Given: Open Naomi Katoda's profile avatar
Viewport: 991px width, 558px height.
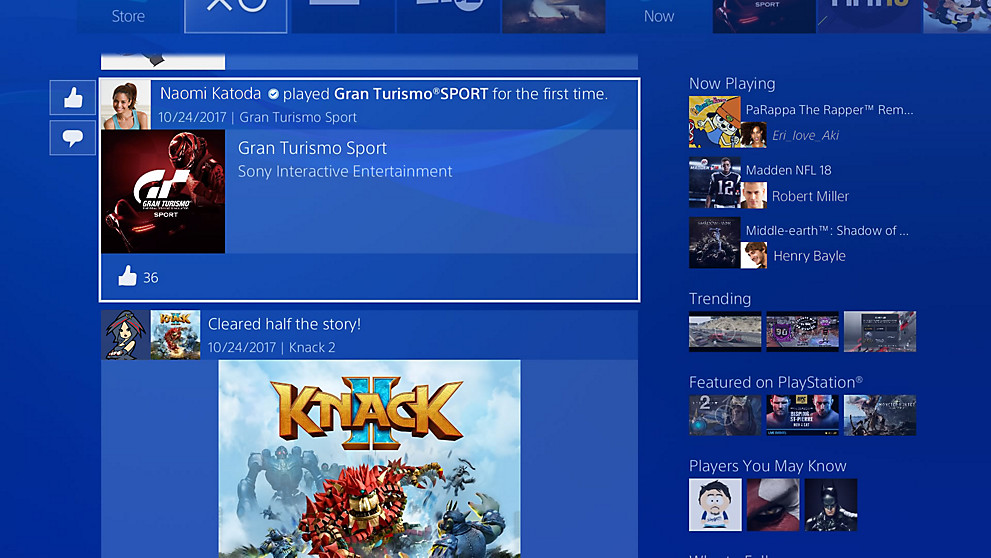Looking at the screenshot, I should [126, 105].
